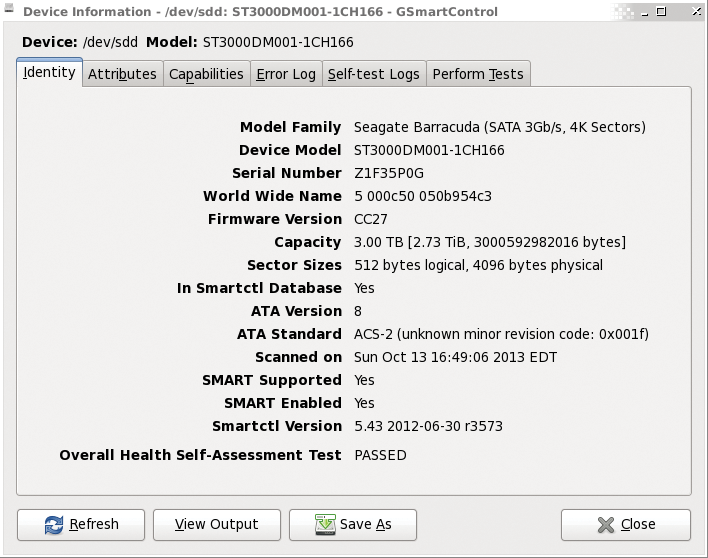The height and width of the screenshot is (558, 708).
Task: Open View Output
Action: 217,525
